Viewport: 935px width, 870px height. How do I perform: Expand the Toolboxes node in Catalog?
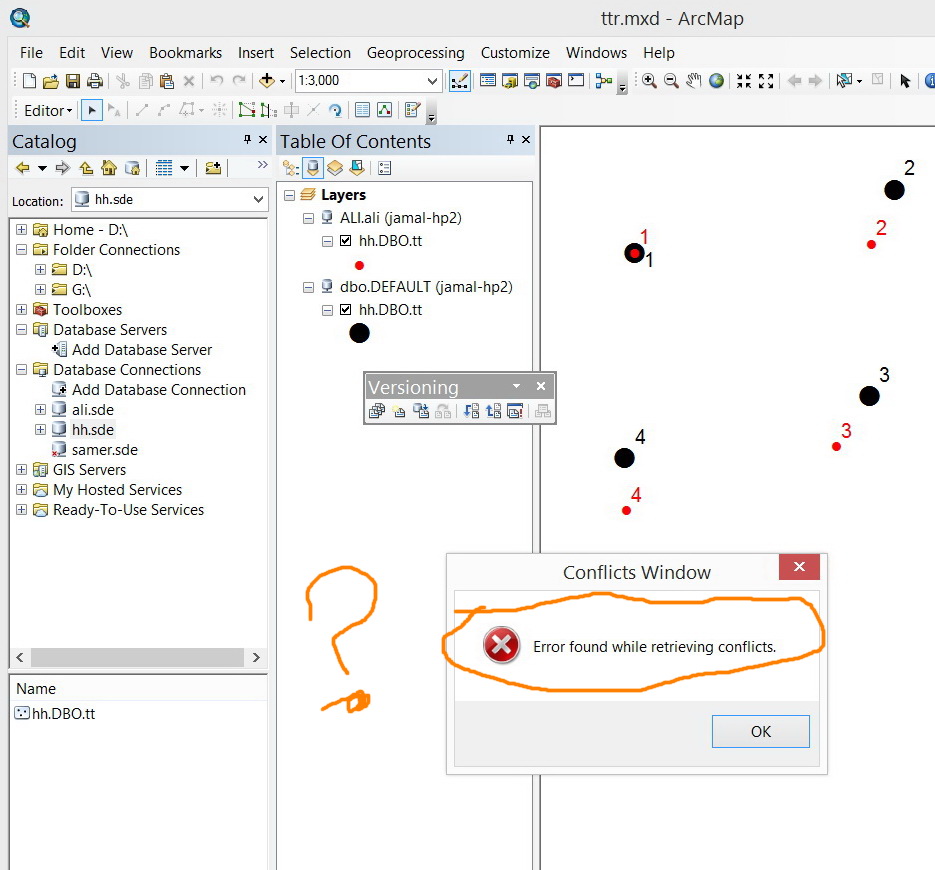(21, 309)
